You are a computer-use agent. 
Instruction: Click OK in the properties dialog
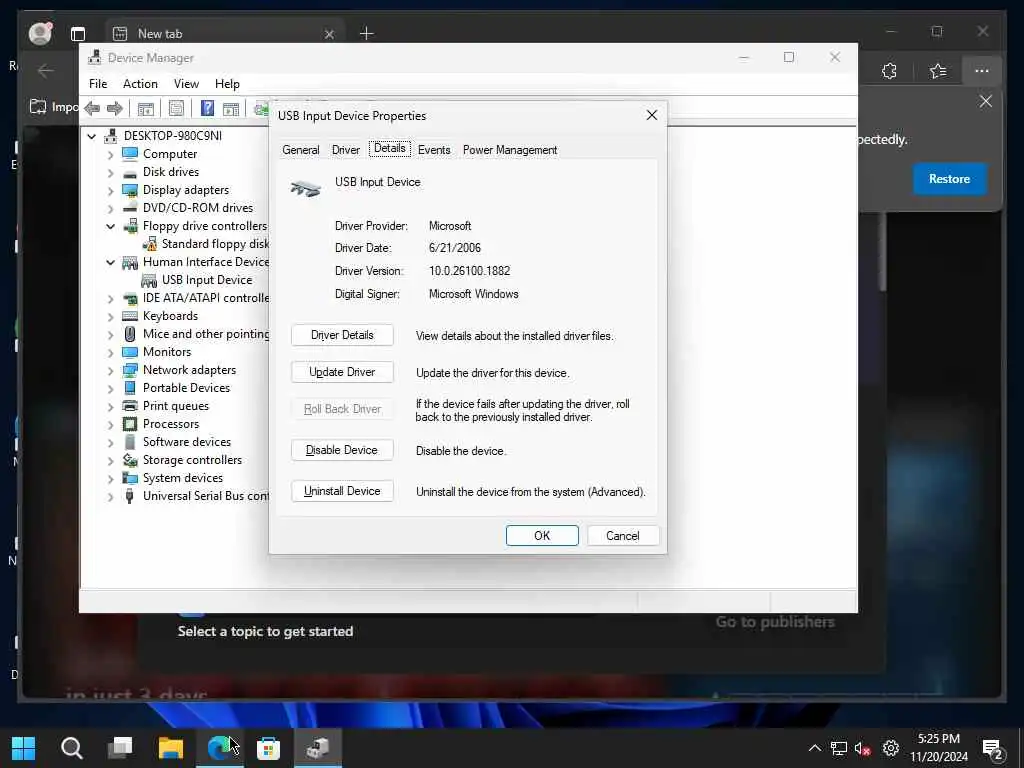click(x=542, y=536)
